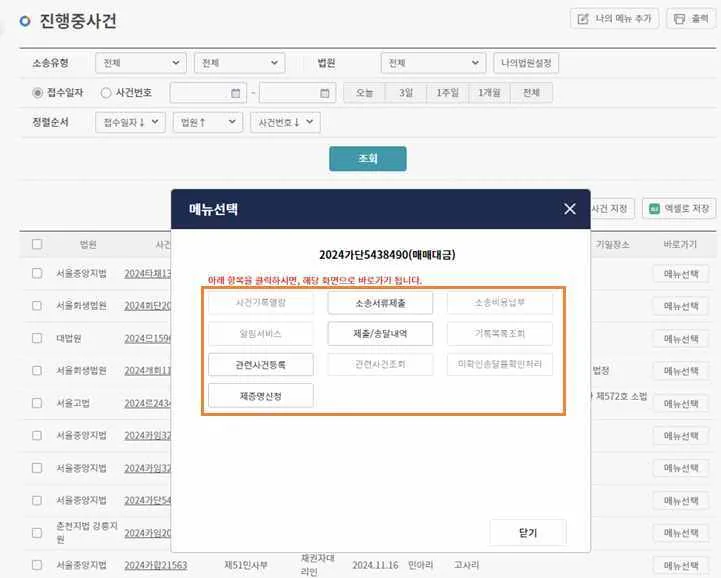Click the 제51민사부 cell
This screenshot has width=721, height=578.
246,565
